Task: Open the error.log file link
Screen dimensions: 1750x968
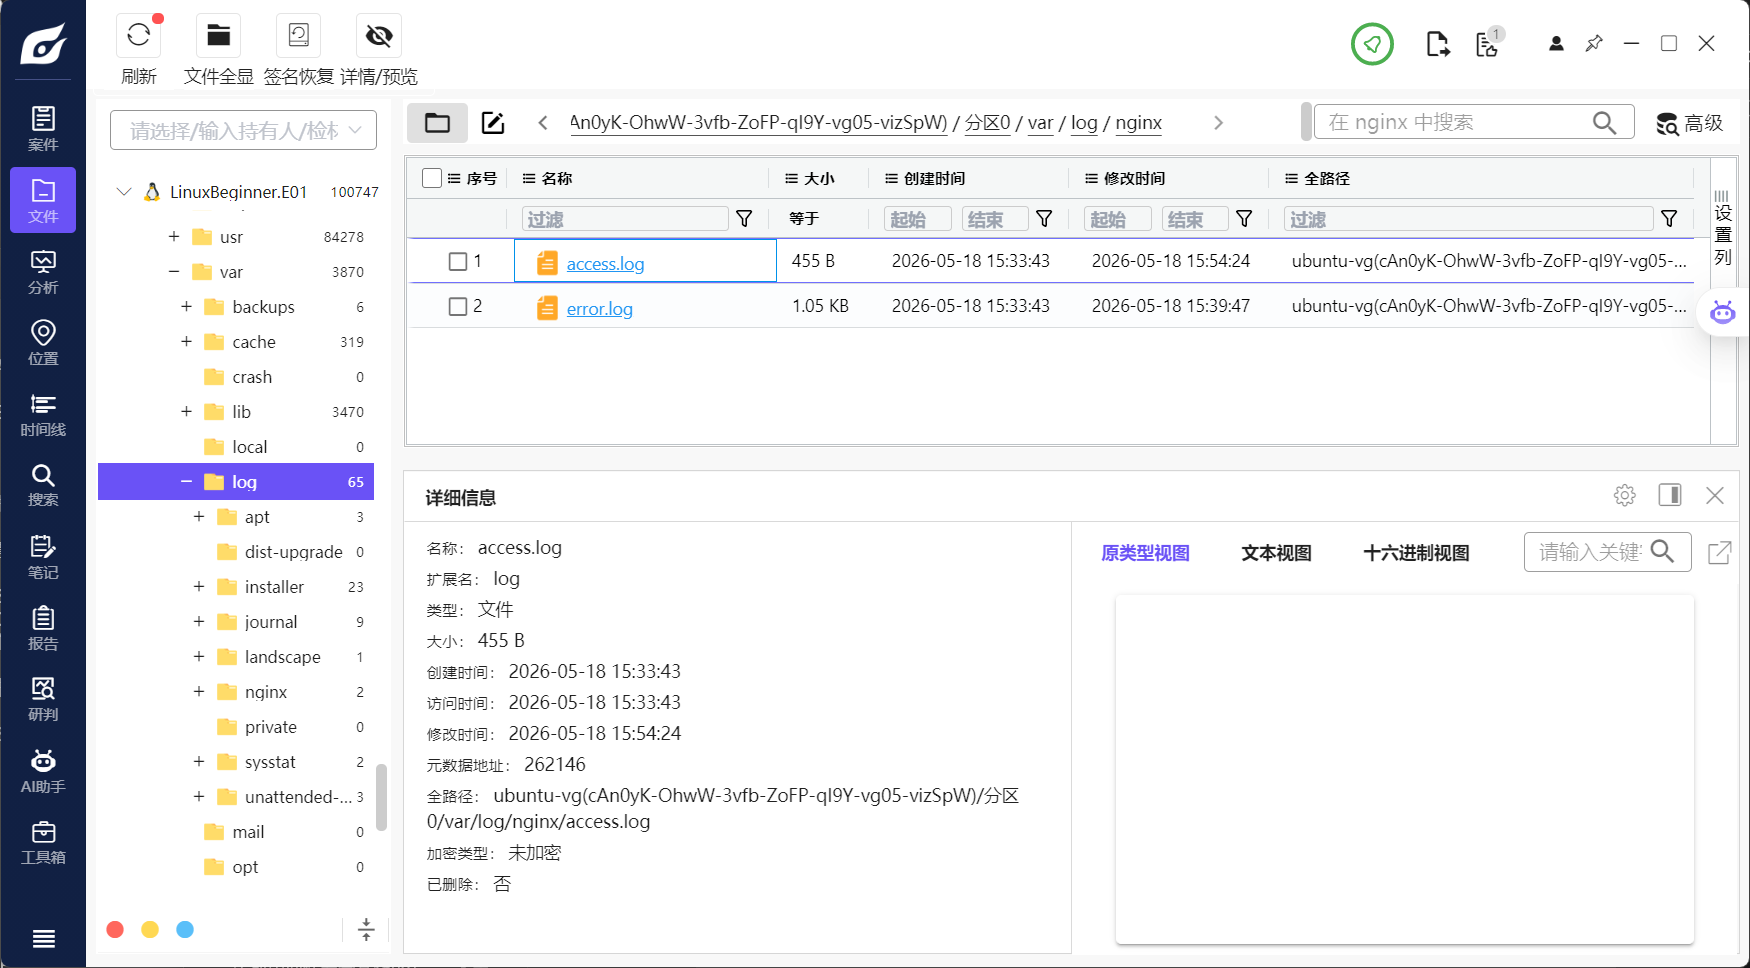Action: [599, 308]
